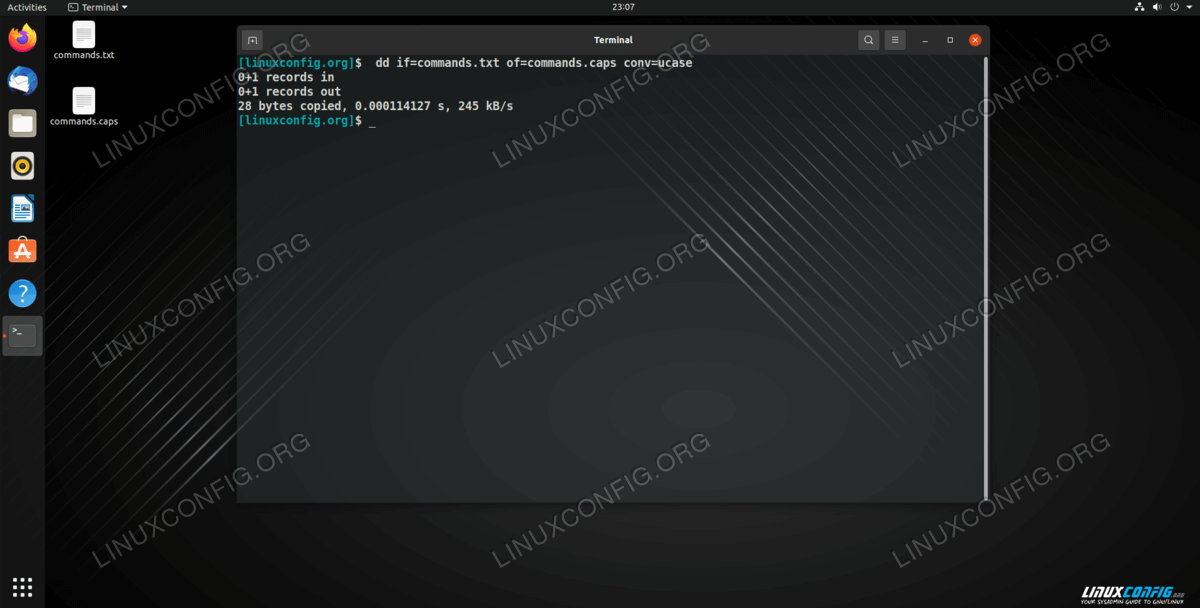The image size is (1200, 608).
Task: Select commands.txt desktop file
Action: point(84,40)
